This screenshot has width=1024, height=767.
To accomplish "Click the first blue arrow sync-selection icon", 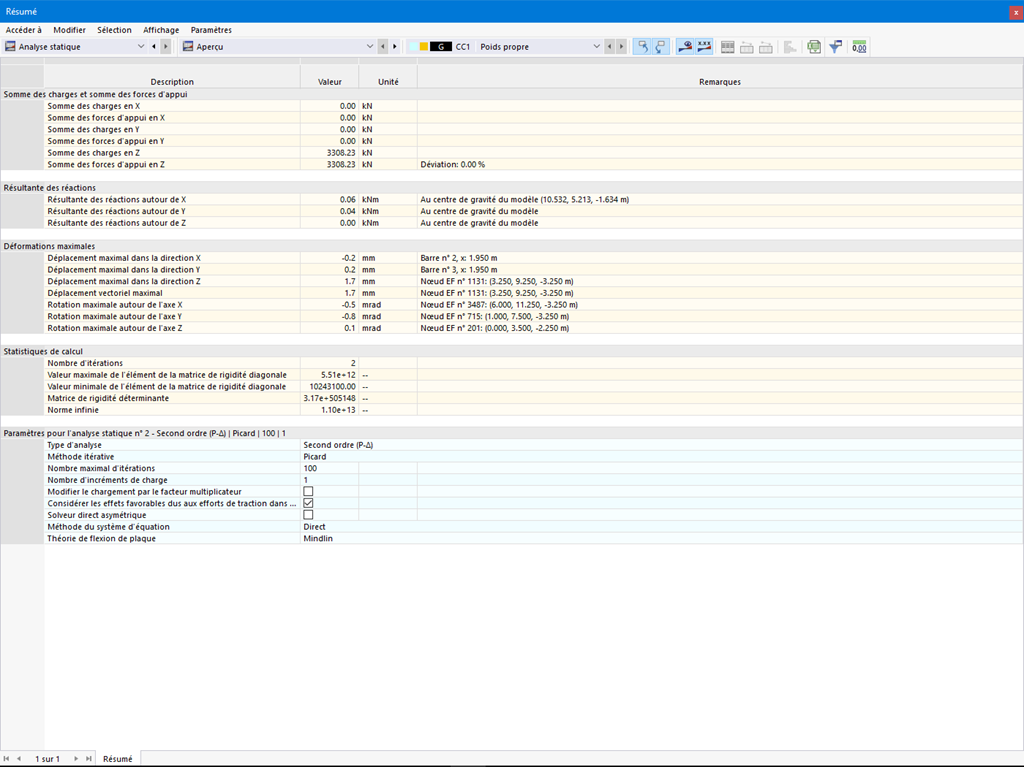I will coord(643,46).
